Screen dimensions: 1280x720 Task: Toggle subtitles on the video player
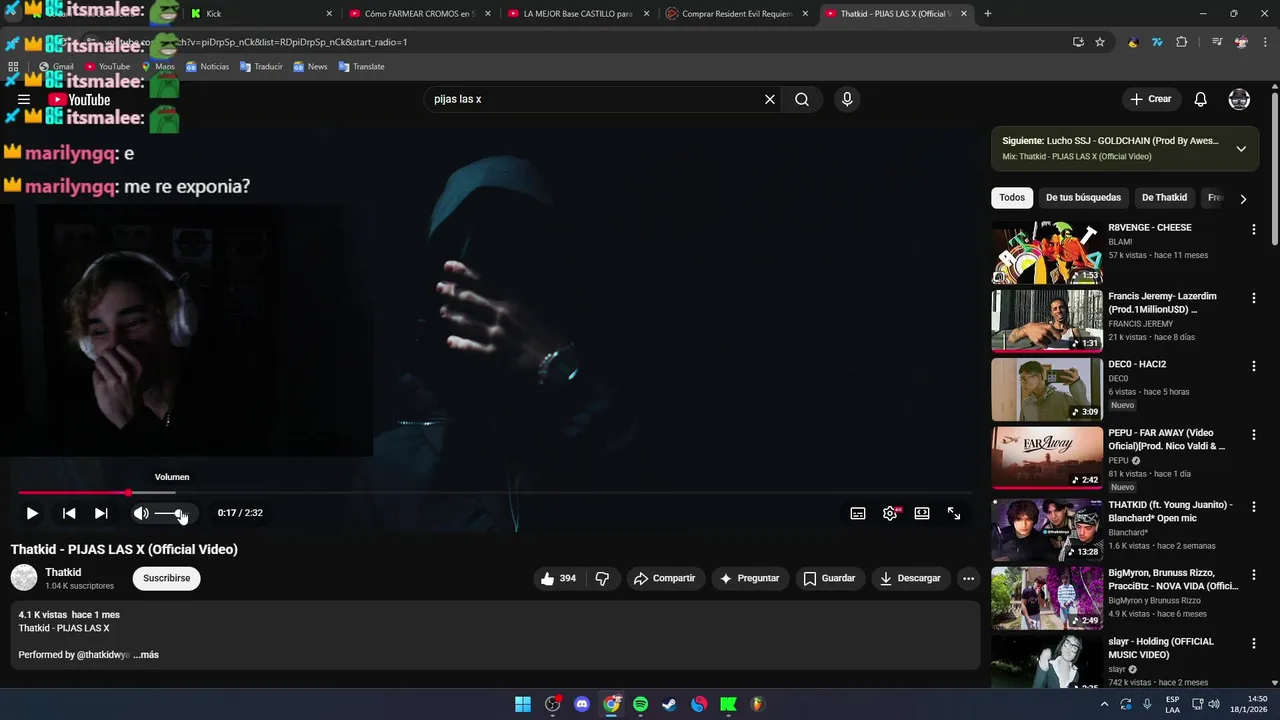(x=858, y=513)
